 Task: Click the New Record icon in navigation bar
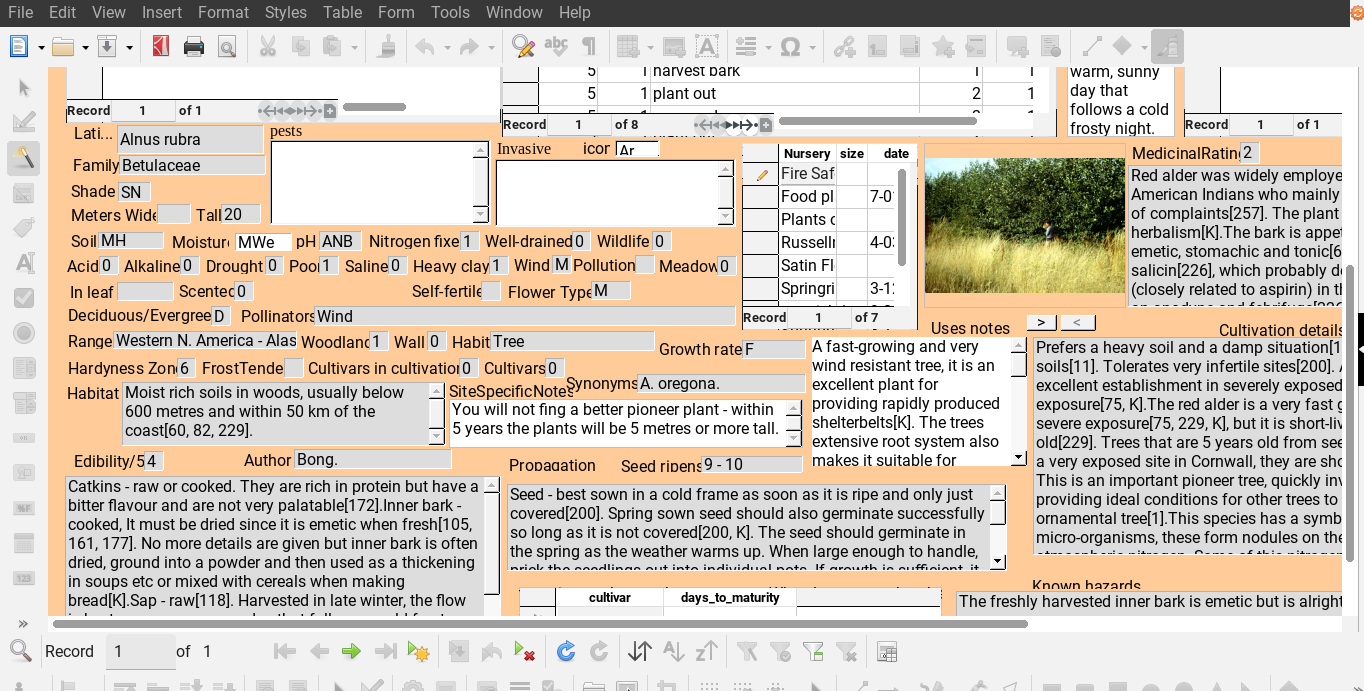418,652
